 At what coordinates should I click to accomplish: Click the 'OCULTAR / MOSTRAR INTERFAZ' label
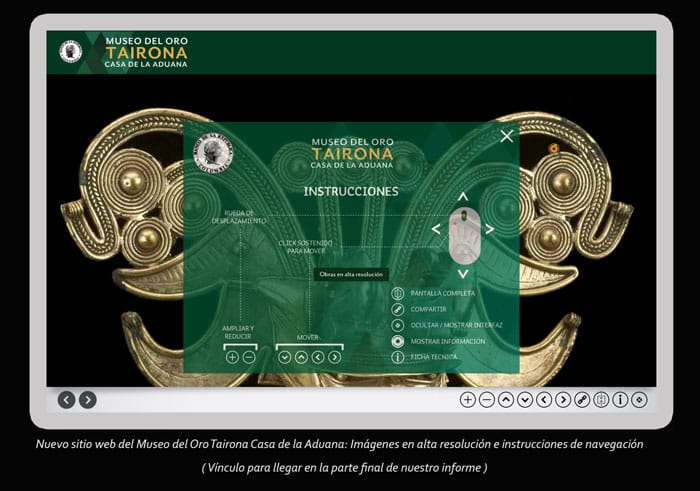pyautogui.click(x=456, y=325)
